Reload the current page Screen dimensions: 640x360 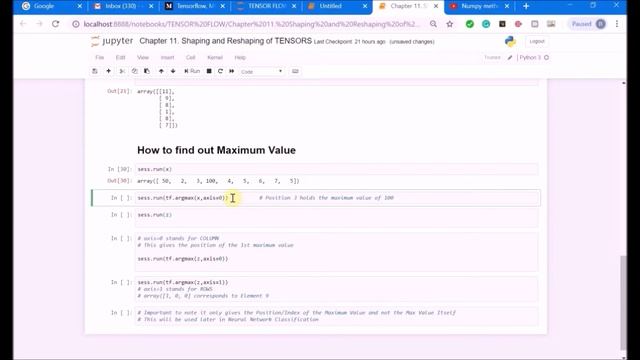coord(56,24)
